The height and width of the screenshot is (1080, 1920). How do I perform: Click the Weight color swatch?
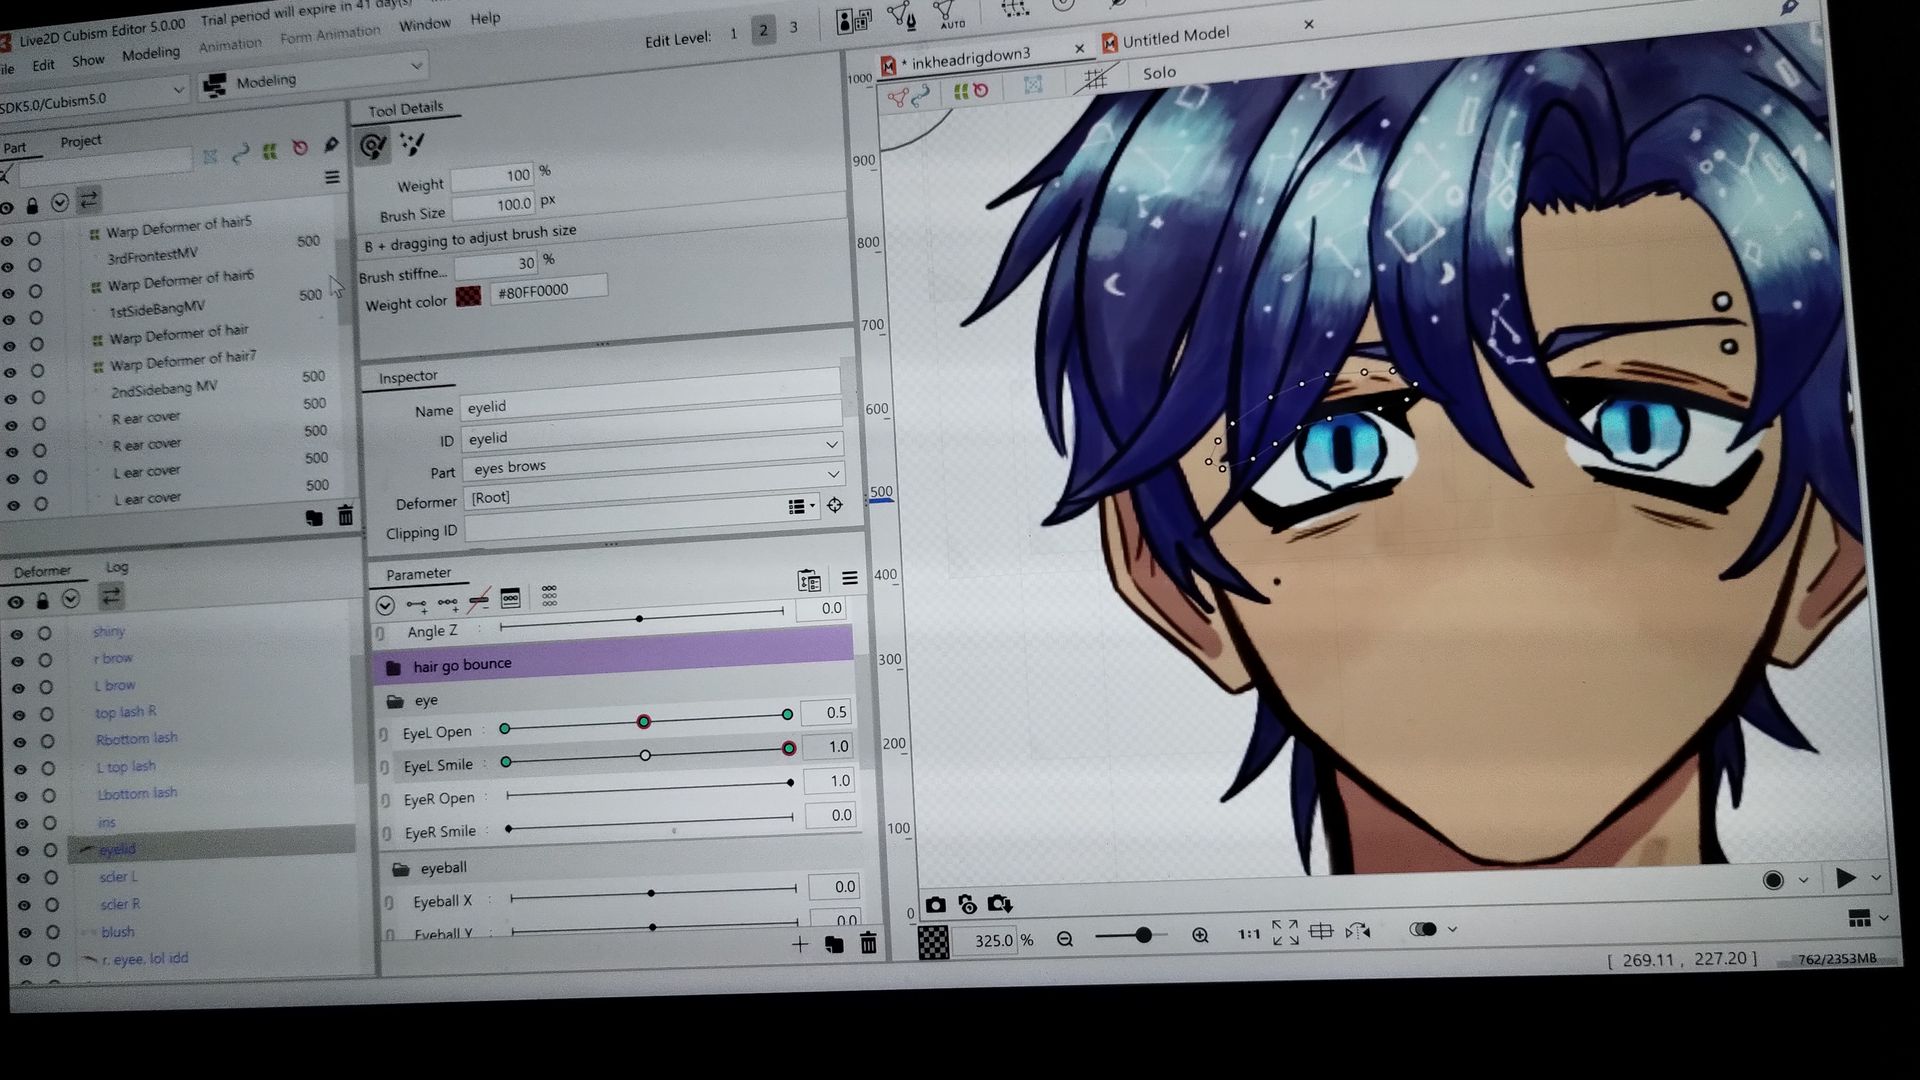click(x=468, y=297)
